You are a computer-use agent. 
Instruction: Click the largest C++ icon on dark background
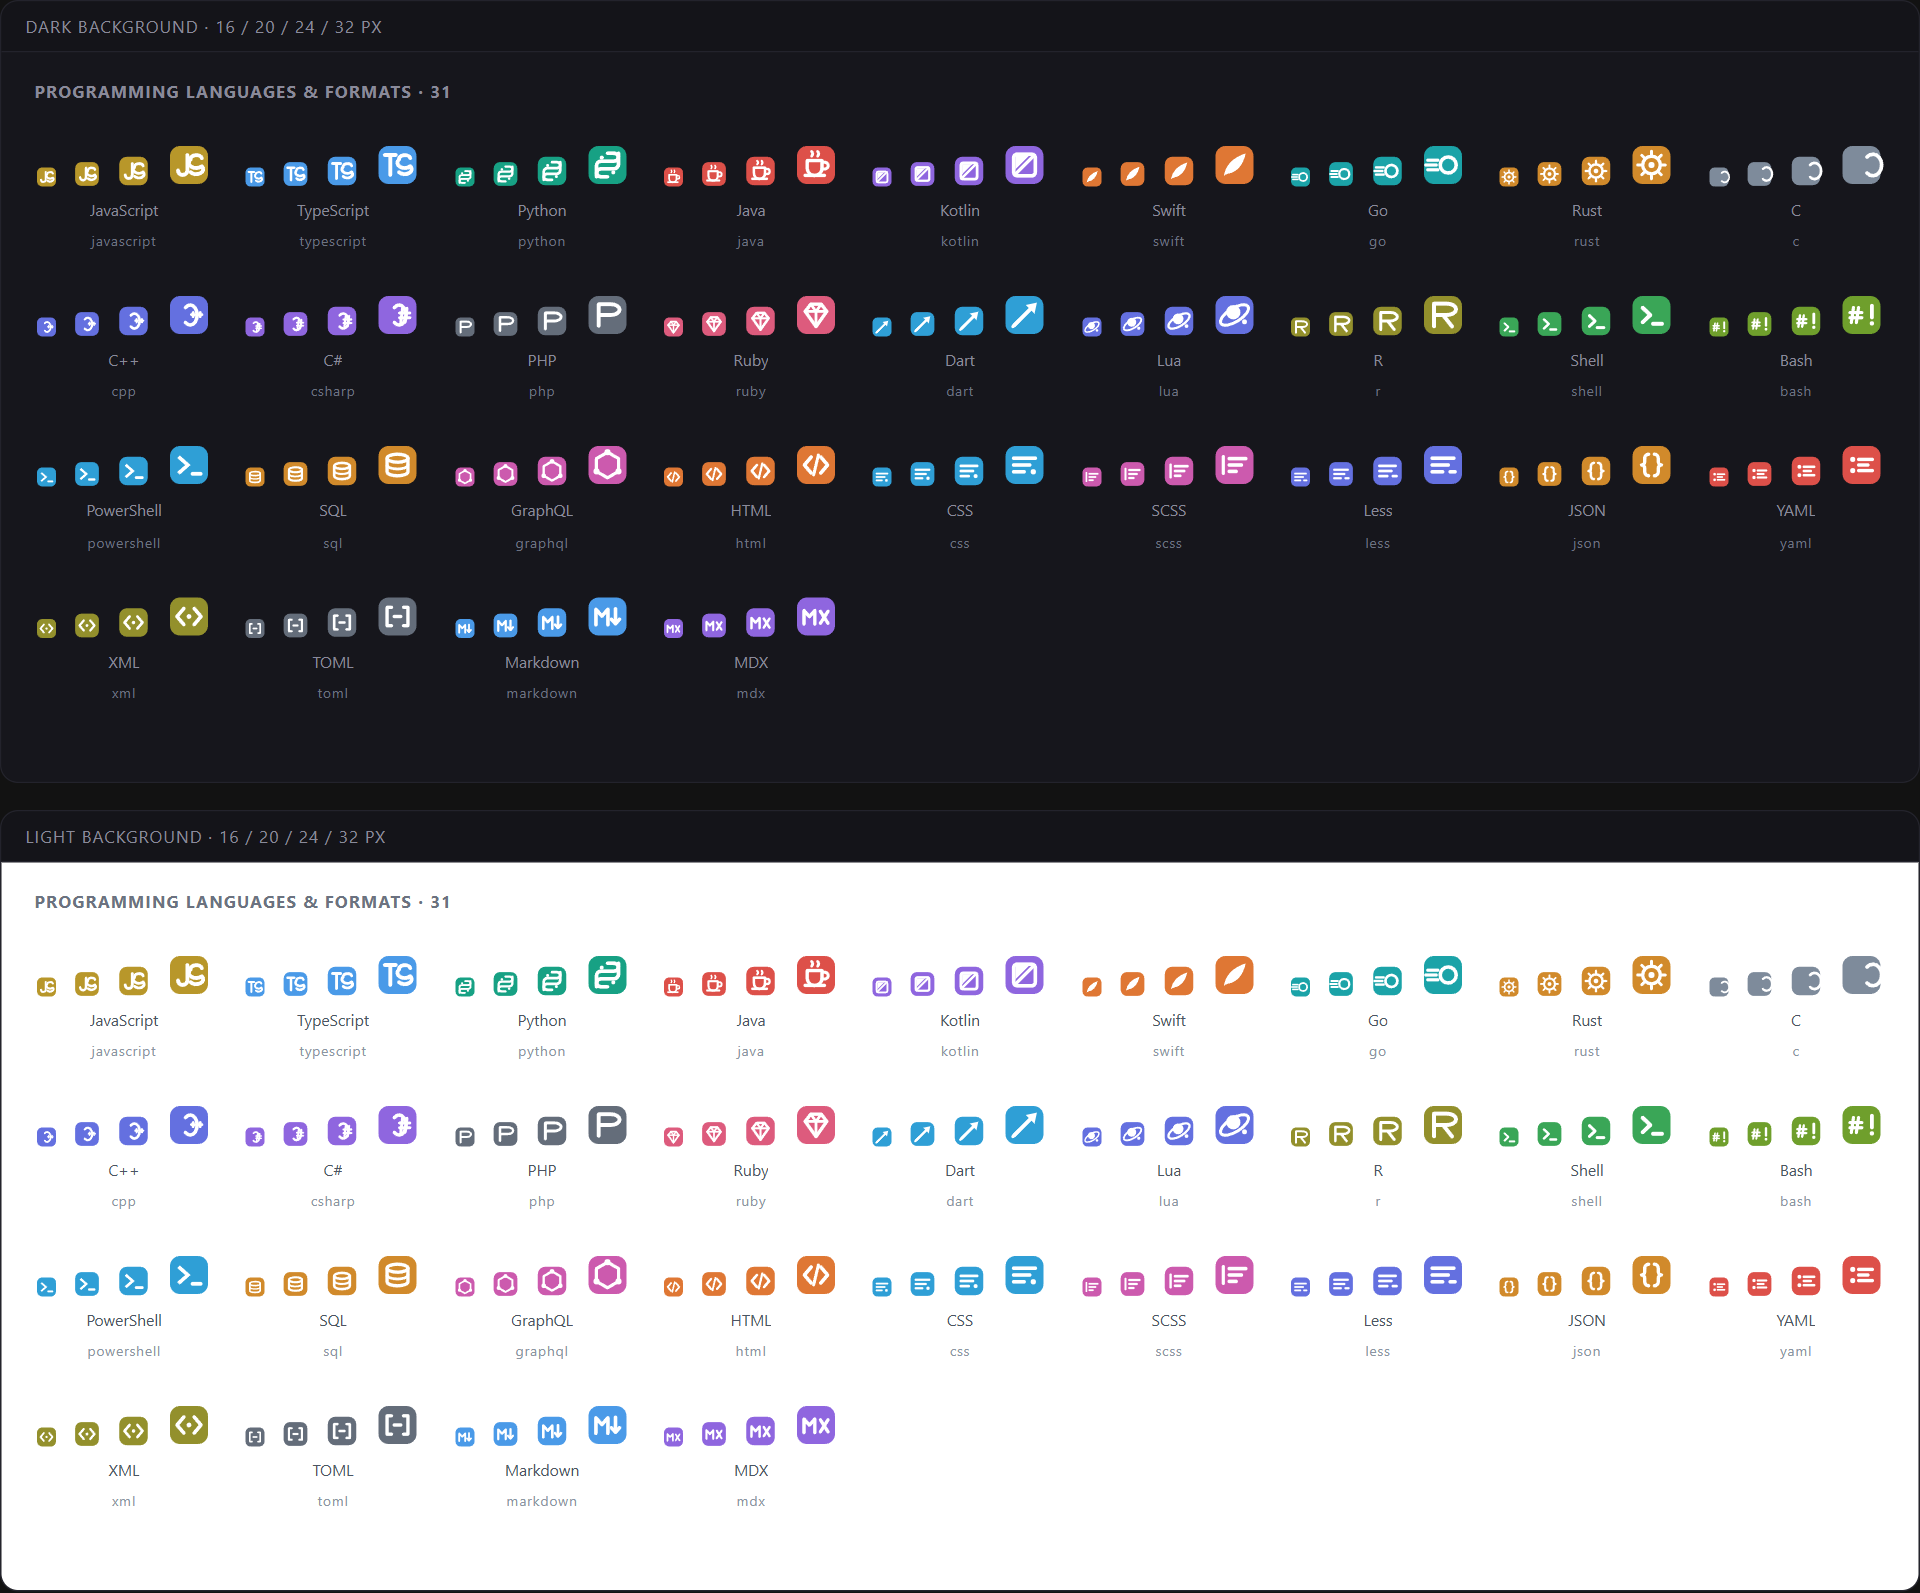pyautogui.click(x=189, y=315)
